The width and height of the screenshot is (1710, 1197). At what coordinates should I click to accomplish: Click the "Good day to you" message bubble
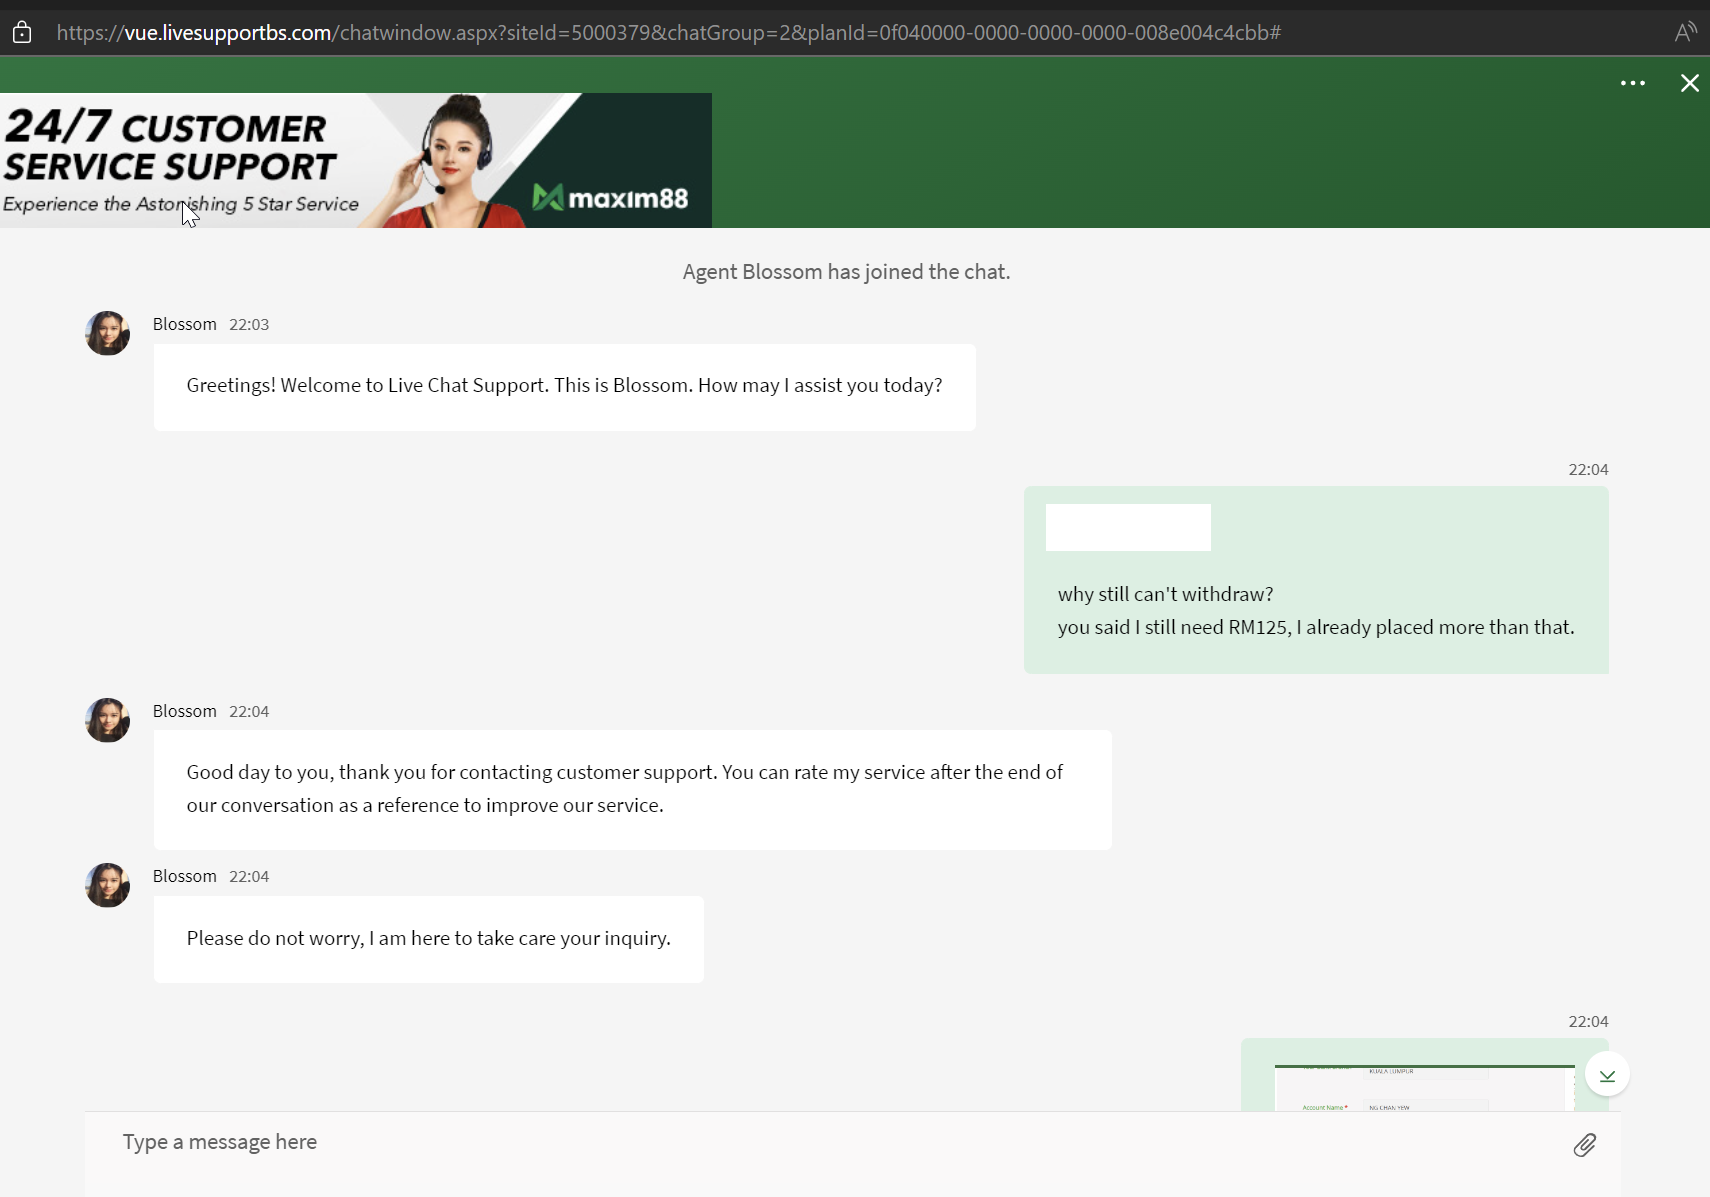pyautogui.click(x=632, y=789)
